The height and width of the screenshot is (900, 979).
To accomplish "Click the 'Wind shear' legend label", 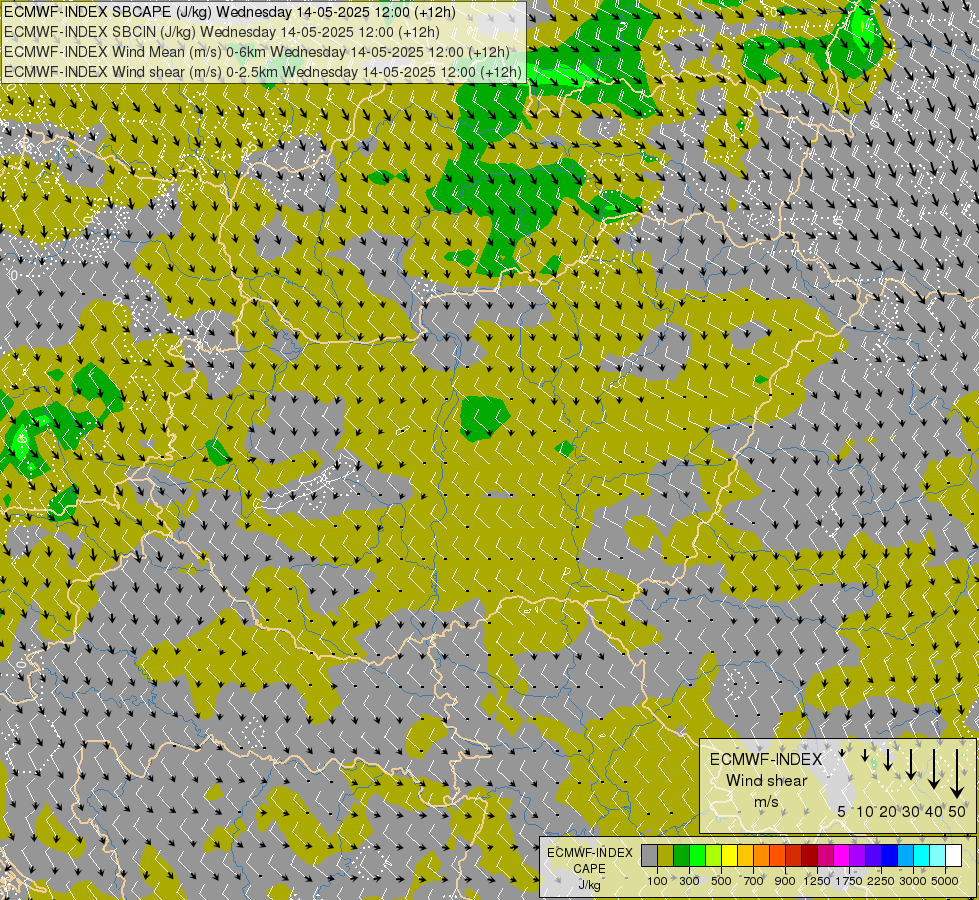I will pyautogui.click(x=767, y=781).
